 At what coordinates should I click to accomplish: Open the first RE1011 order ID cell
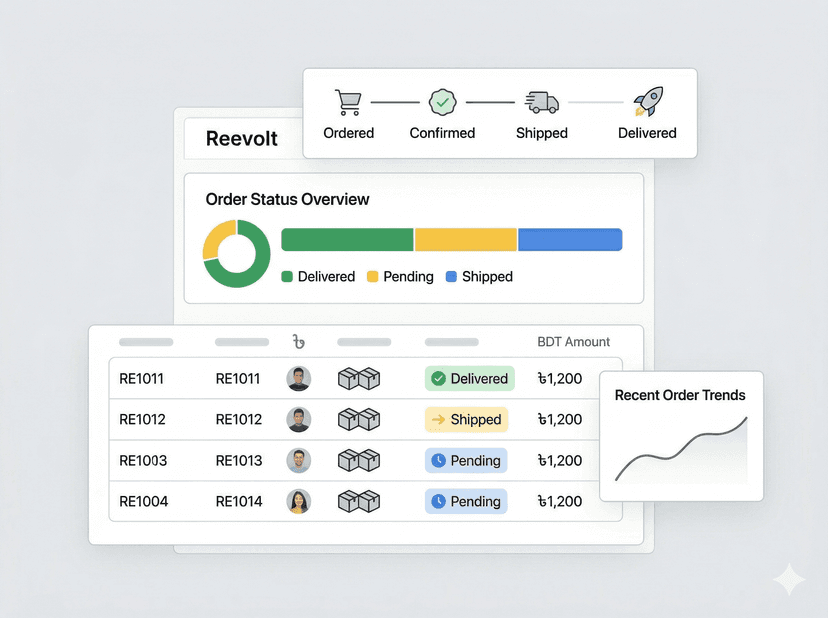142,379
